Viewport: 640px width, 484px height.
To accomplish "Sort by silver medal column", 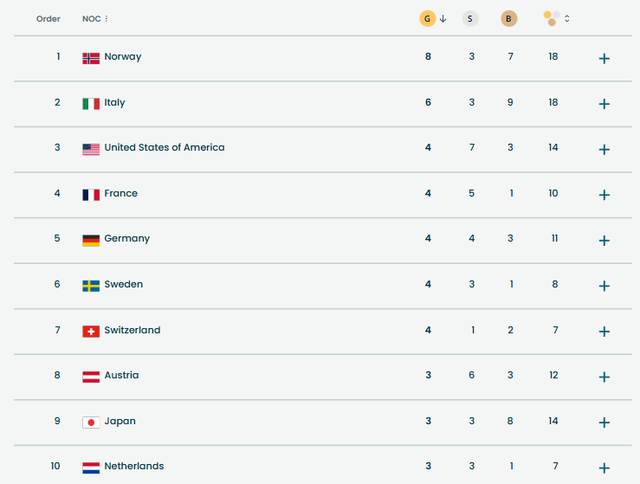I will (470, 18).
